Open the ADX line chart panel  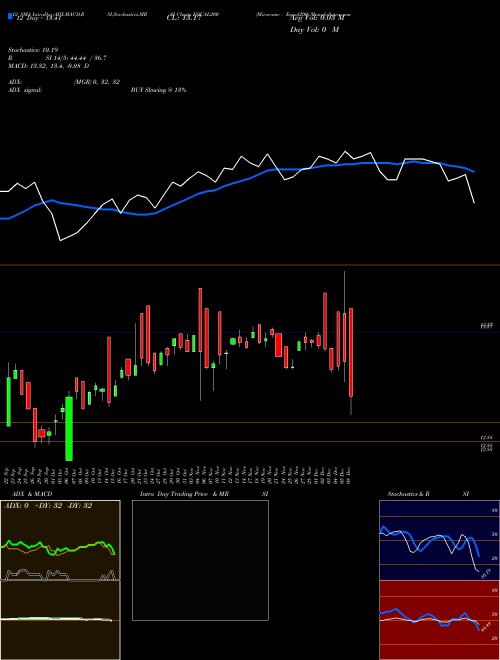(x=60, y=540)
